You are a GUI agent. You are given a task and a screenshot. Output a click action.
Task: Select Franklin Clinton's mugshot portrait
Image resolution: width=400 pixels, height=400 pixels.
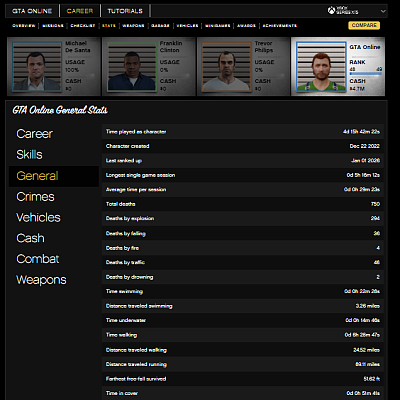(132, 67)
